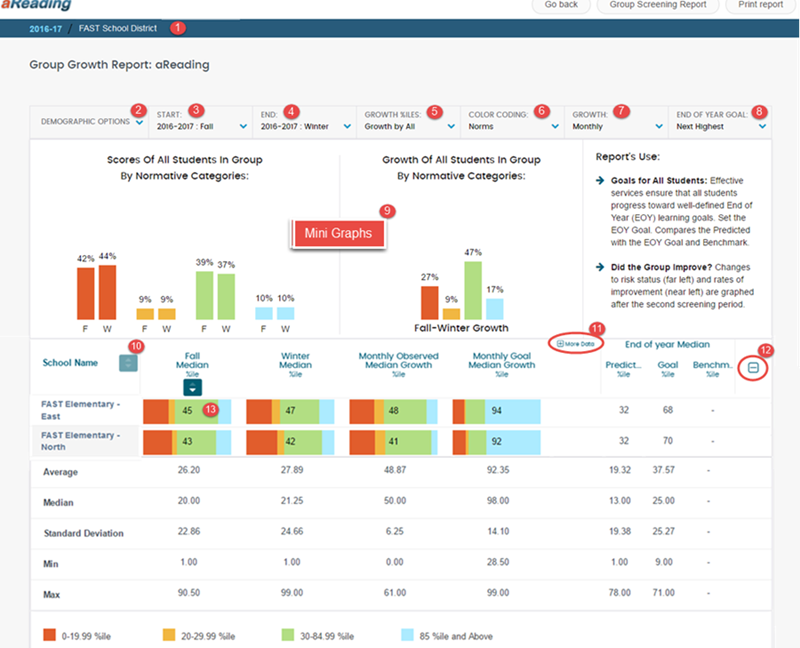The height and width of the screenshot is (648, 800).
Task: Click Monthly Observed Median Growth header
Action: (398, 364)
